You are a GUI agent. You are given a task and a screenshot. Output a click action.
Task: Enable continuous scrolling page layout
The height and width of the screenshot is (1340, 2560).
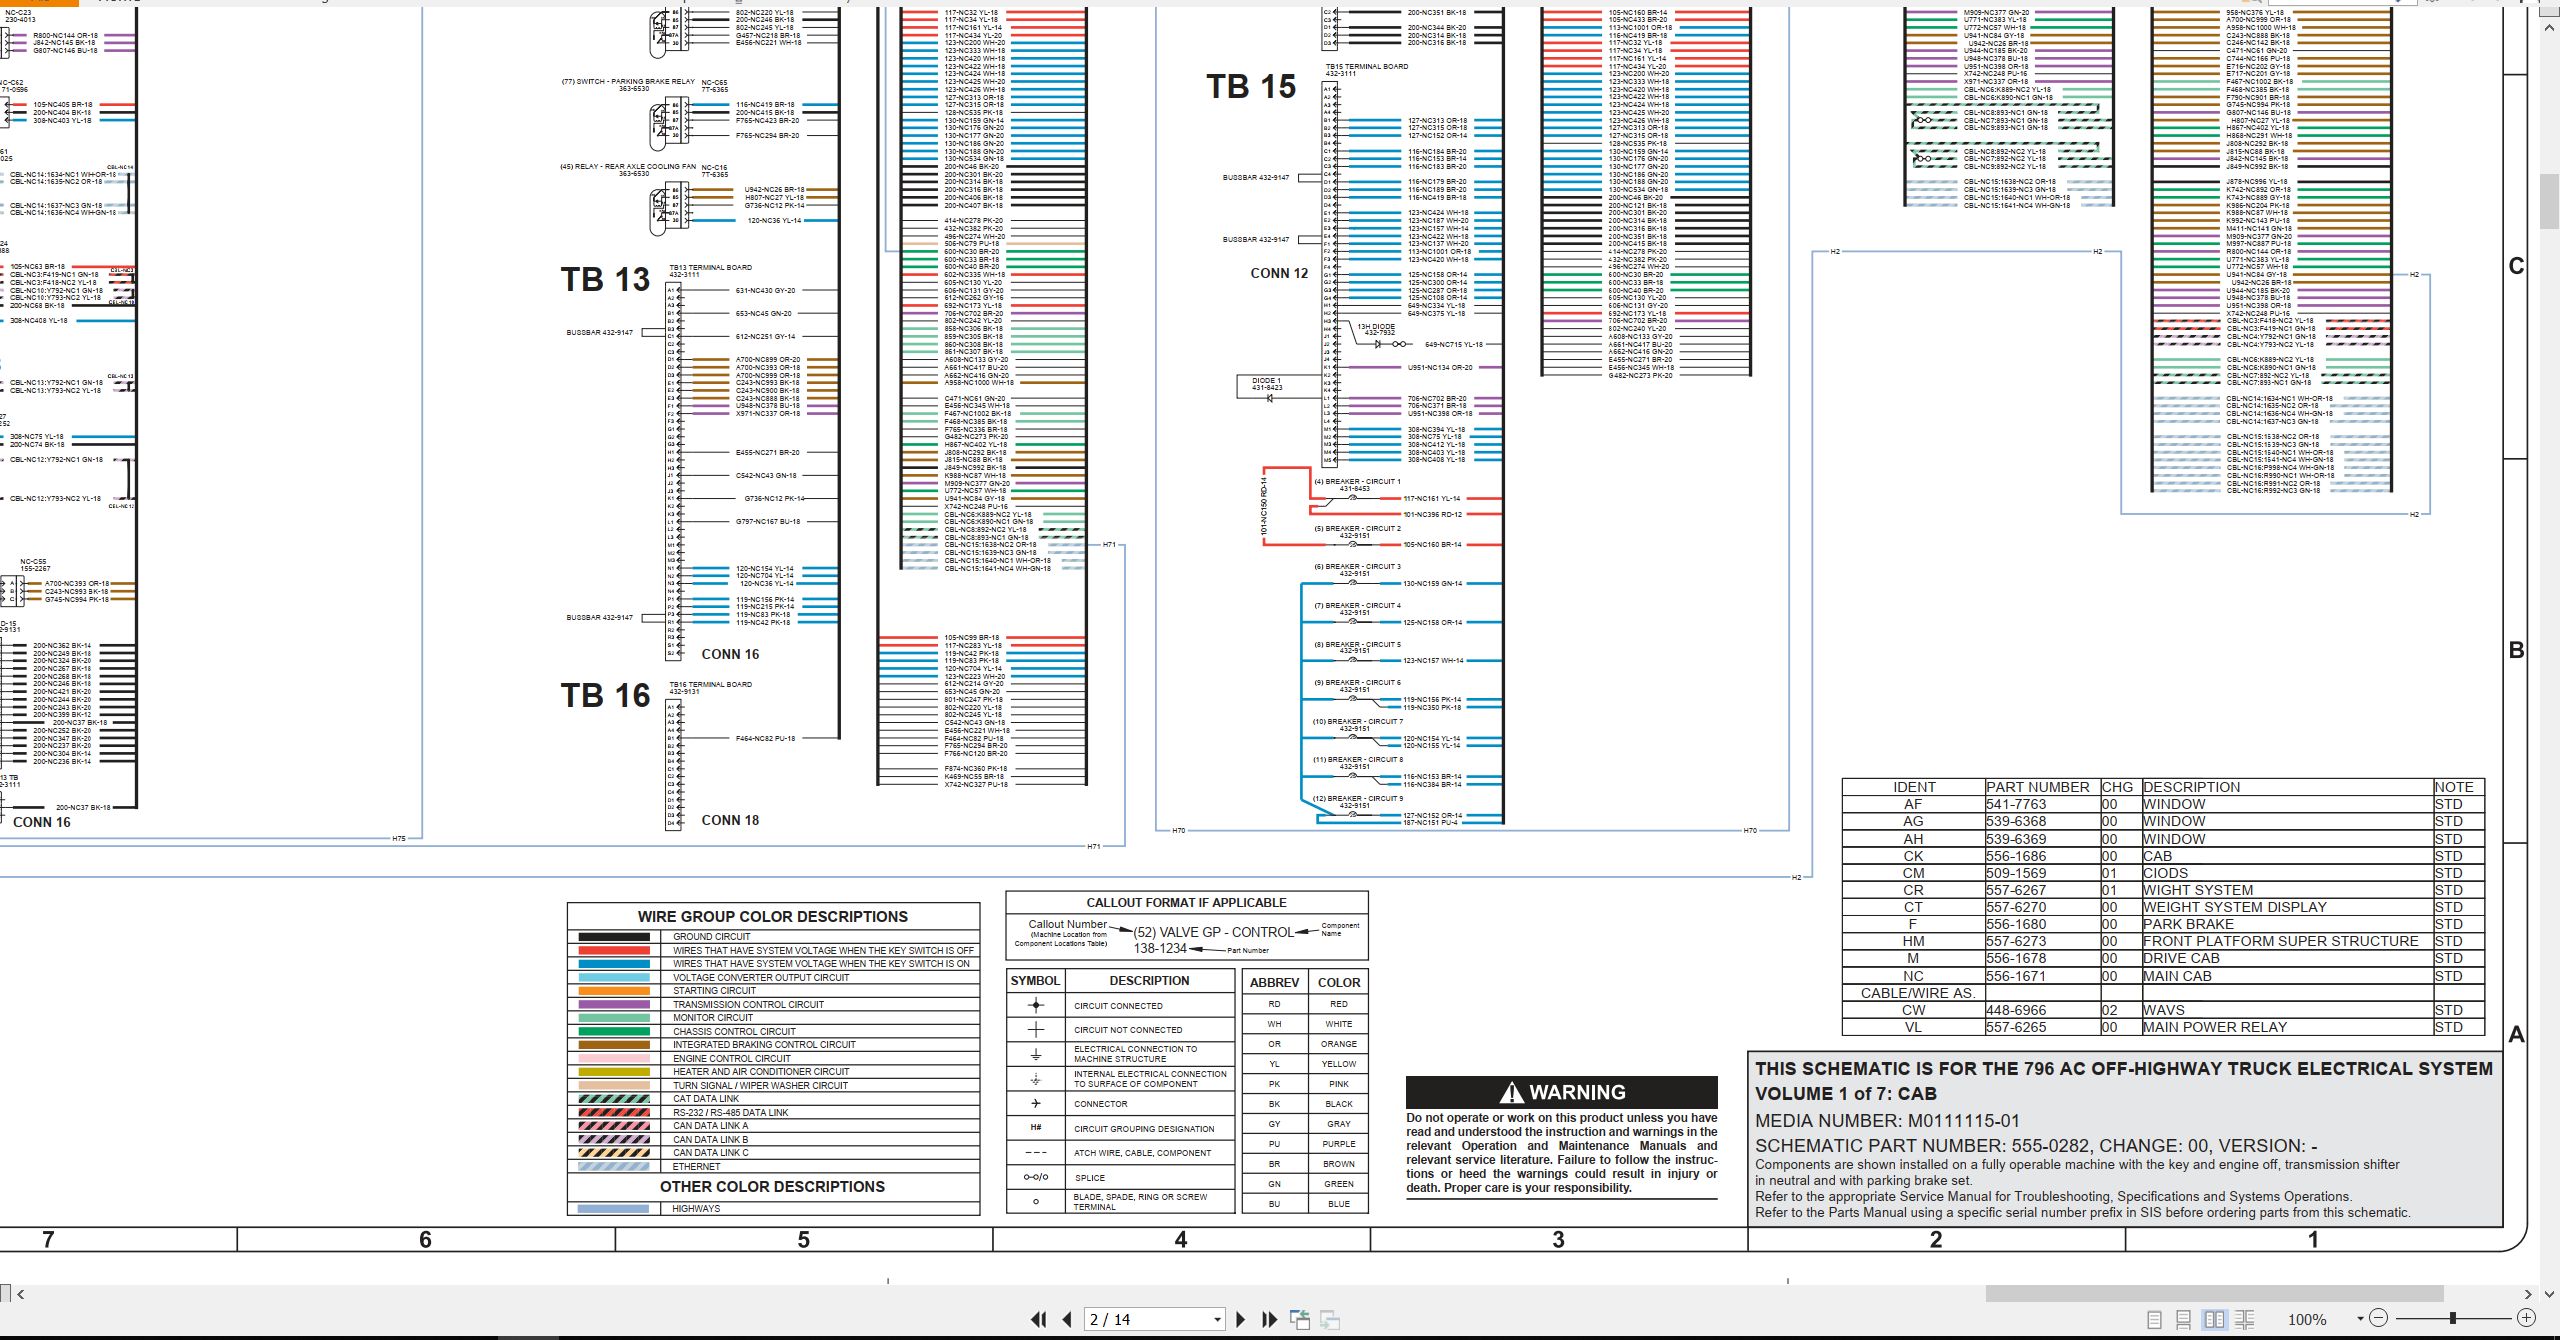click(x=2184, y=1320)
